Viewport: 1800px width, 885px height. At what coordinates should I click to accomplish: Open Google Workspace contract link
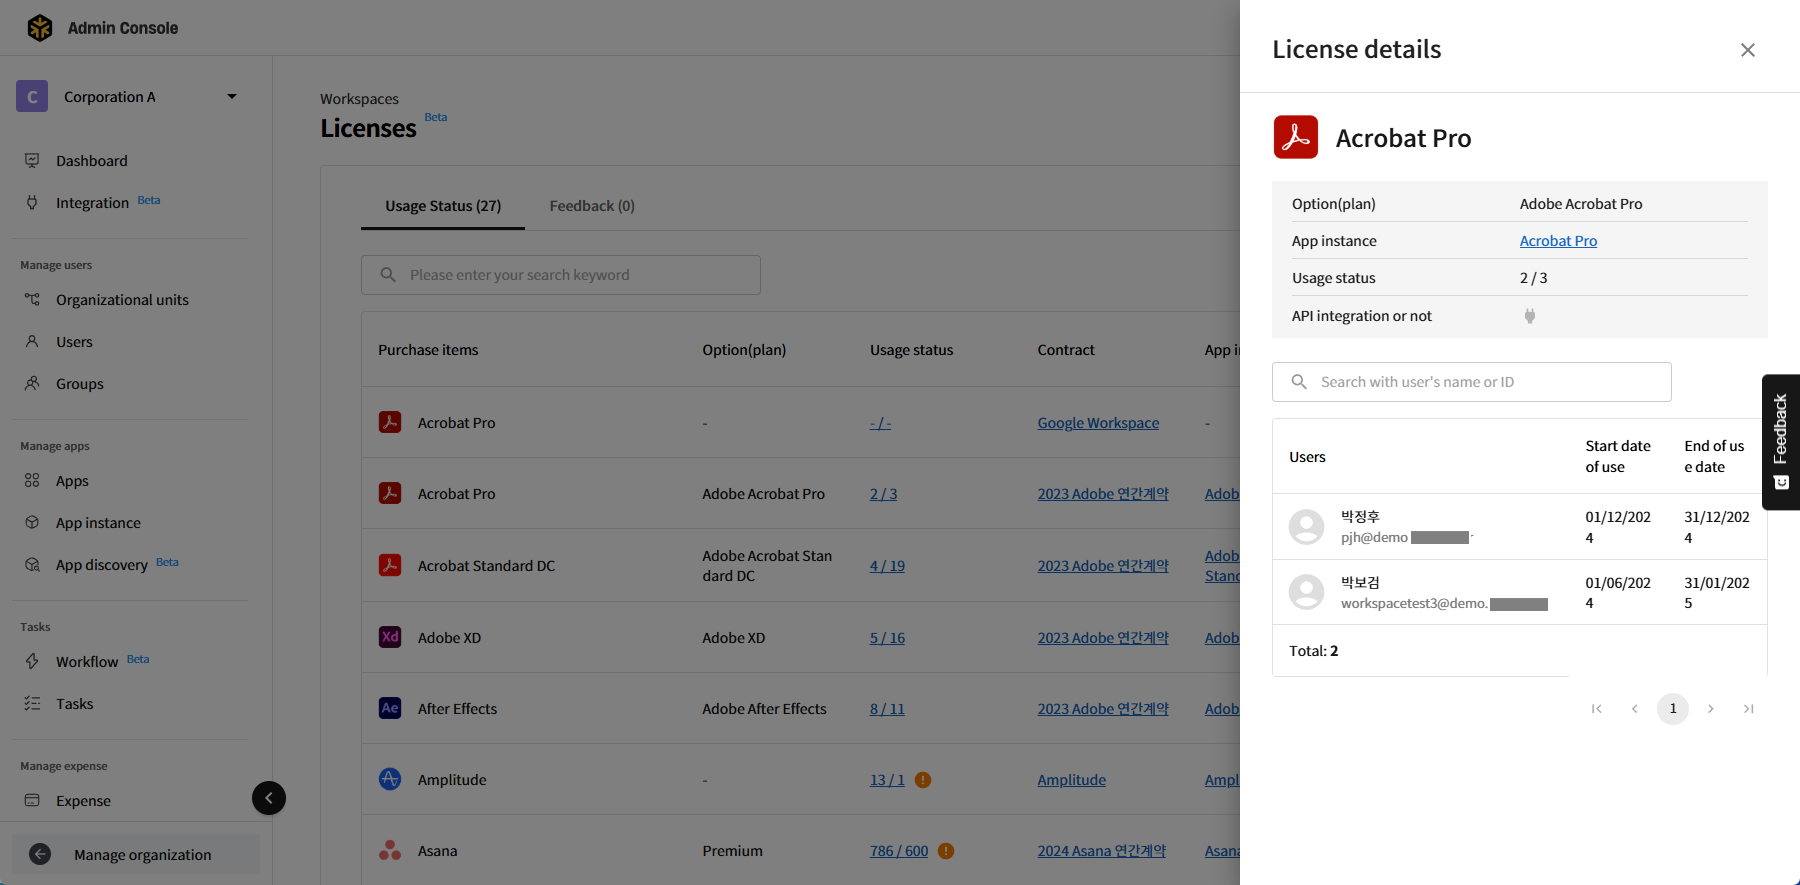tap(1098, 423)
